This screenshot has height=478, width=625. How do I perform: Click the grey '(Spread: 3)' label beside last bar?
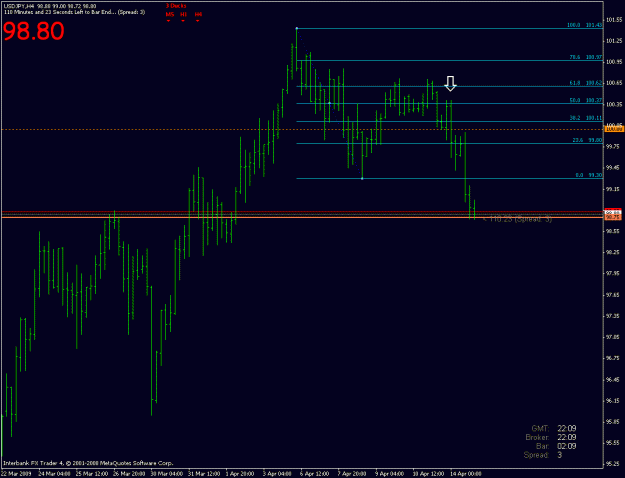tap(533, 219)
